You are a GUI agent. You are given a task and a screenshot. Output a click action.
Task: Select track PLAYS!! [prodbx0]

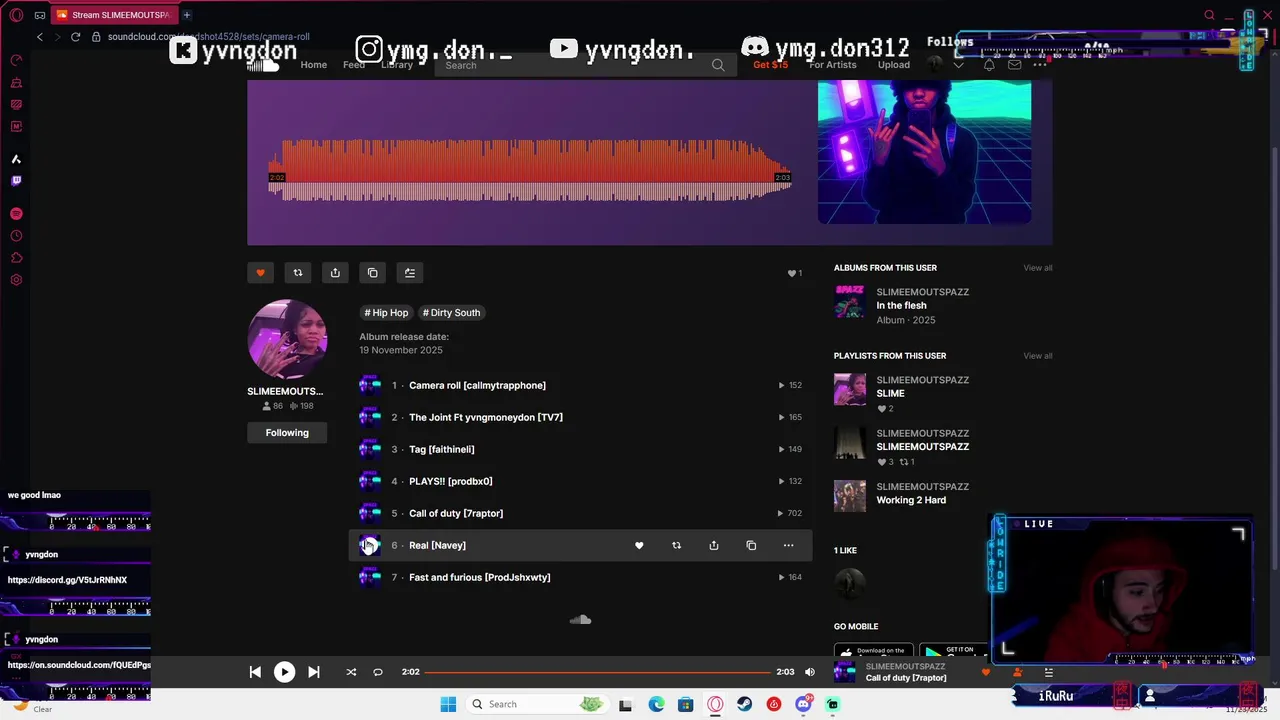tap(450, 481)
